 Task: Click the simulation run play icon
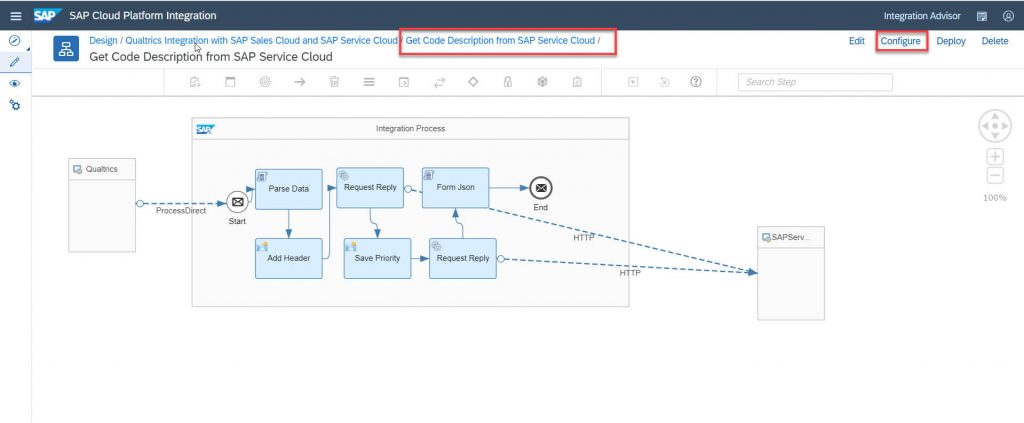coord(632,82)
